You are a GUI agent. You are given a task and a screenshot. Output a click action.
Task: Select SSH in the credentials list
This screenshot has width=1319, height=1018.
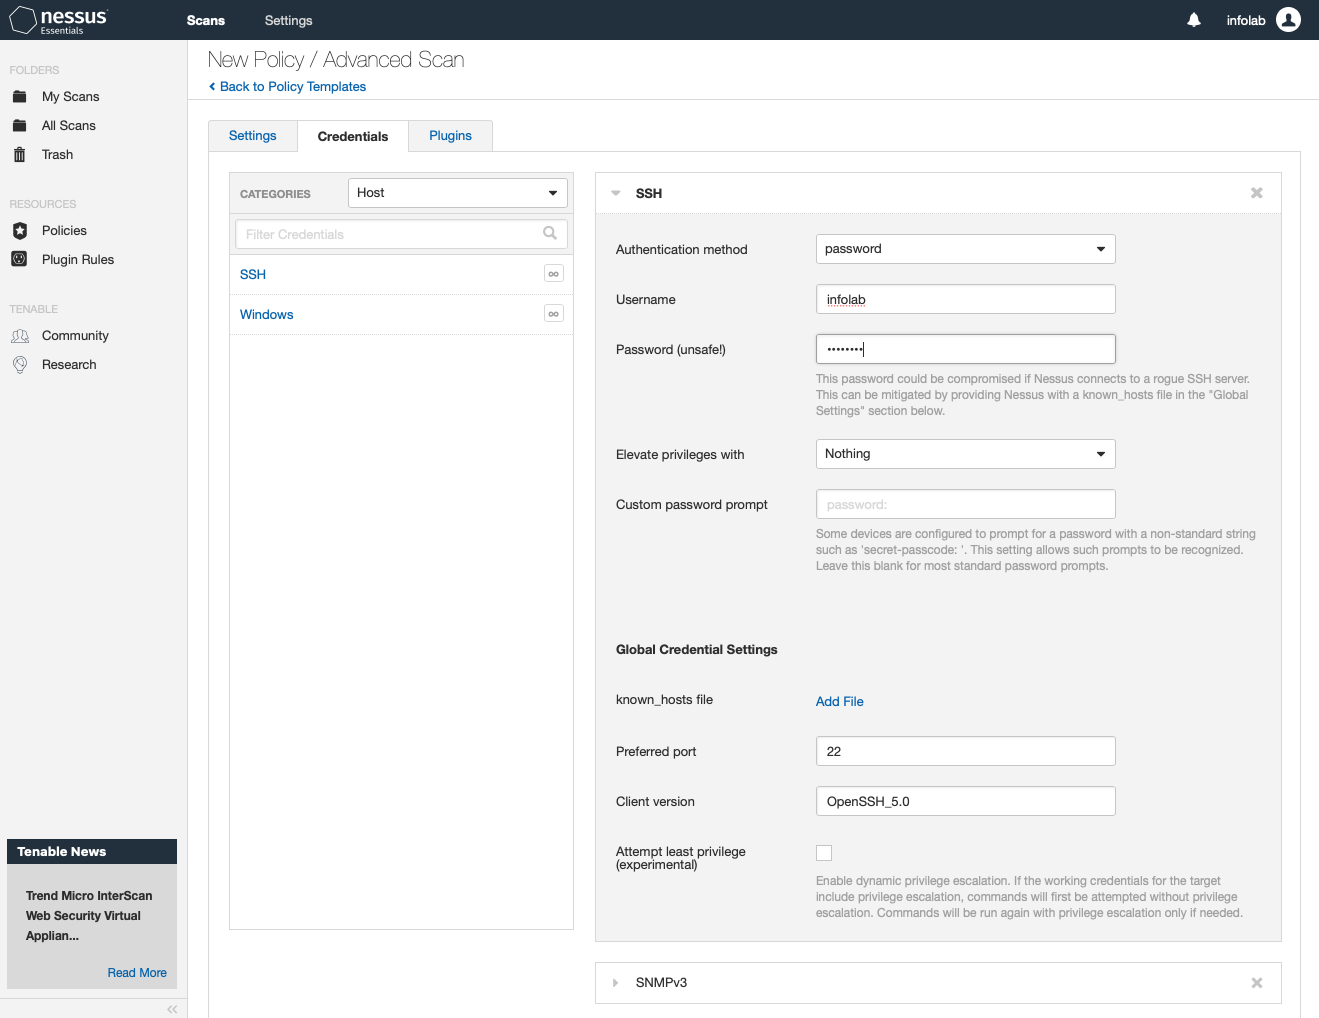click(x=253, y=274)
